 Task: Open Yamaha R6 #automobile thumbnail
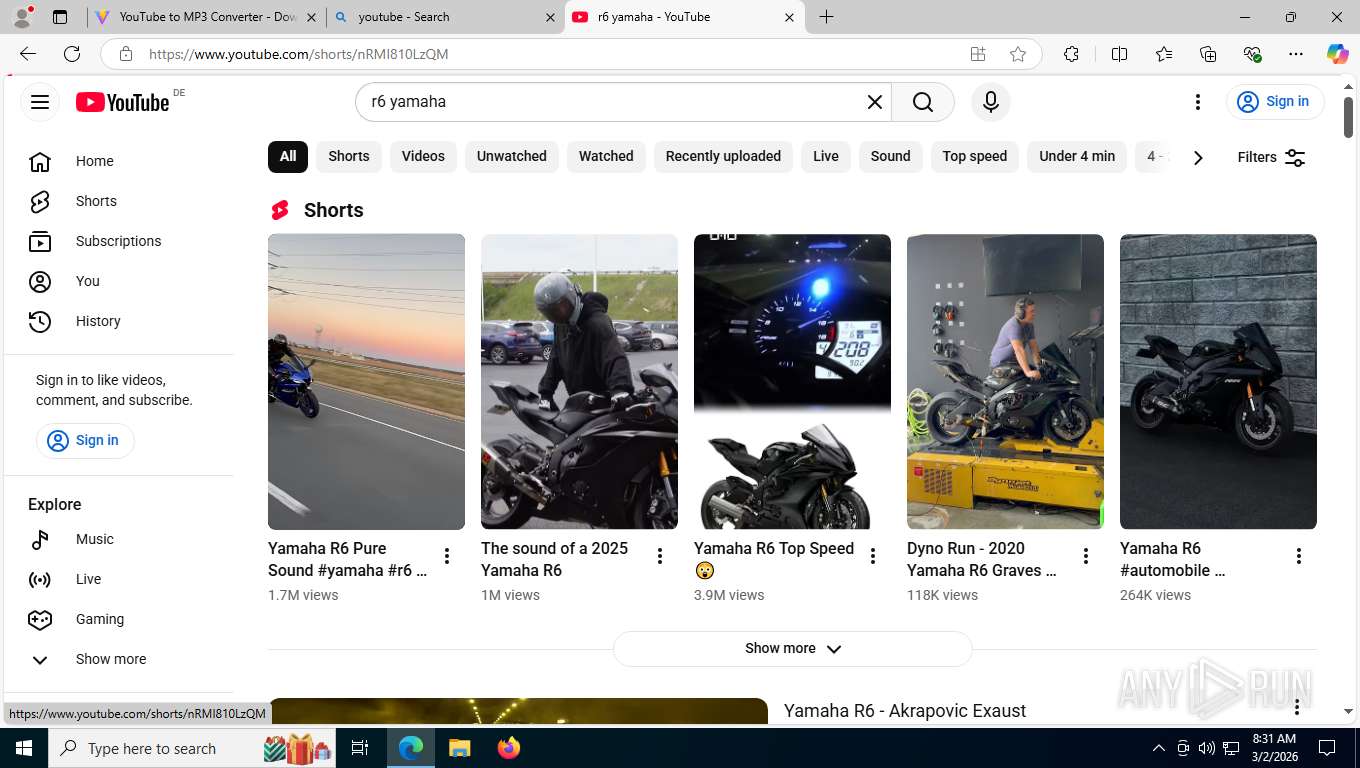point(1218,381)
